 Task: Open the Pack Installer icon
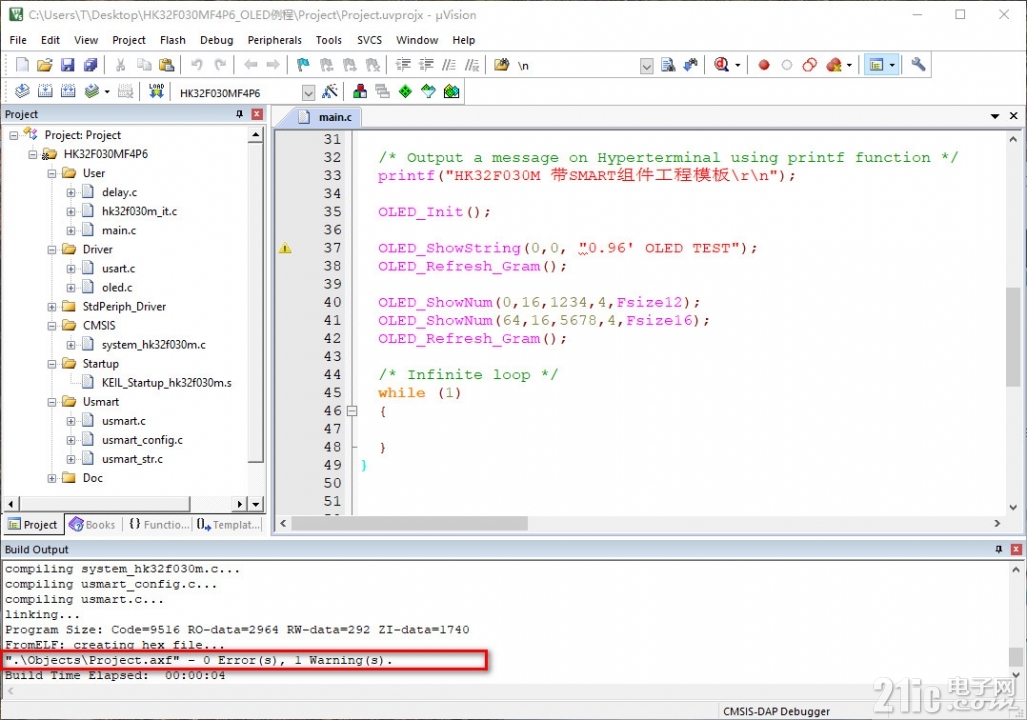pos(451,91)
